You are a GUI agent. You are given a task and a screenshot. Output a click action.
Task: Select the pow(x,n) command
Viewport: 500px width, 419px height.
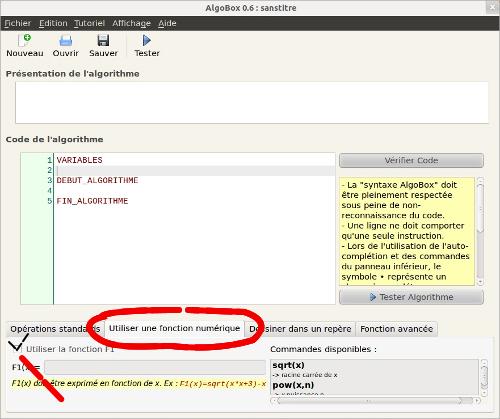pos(293,385)
